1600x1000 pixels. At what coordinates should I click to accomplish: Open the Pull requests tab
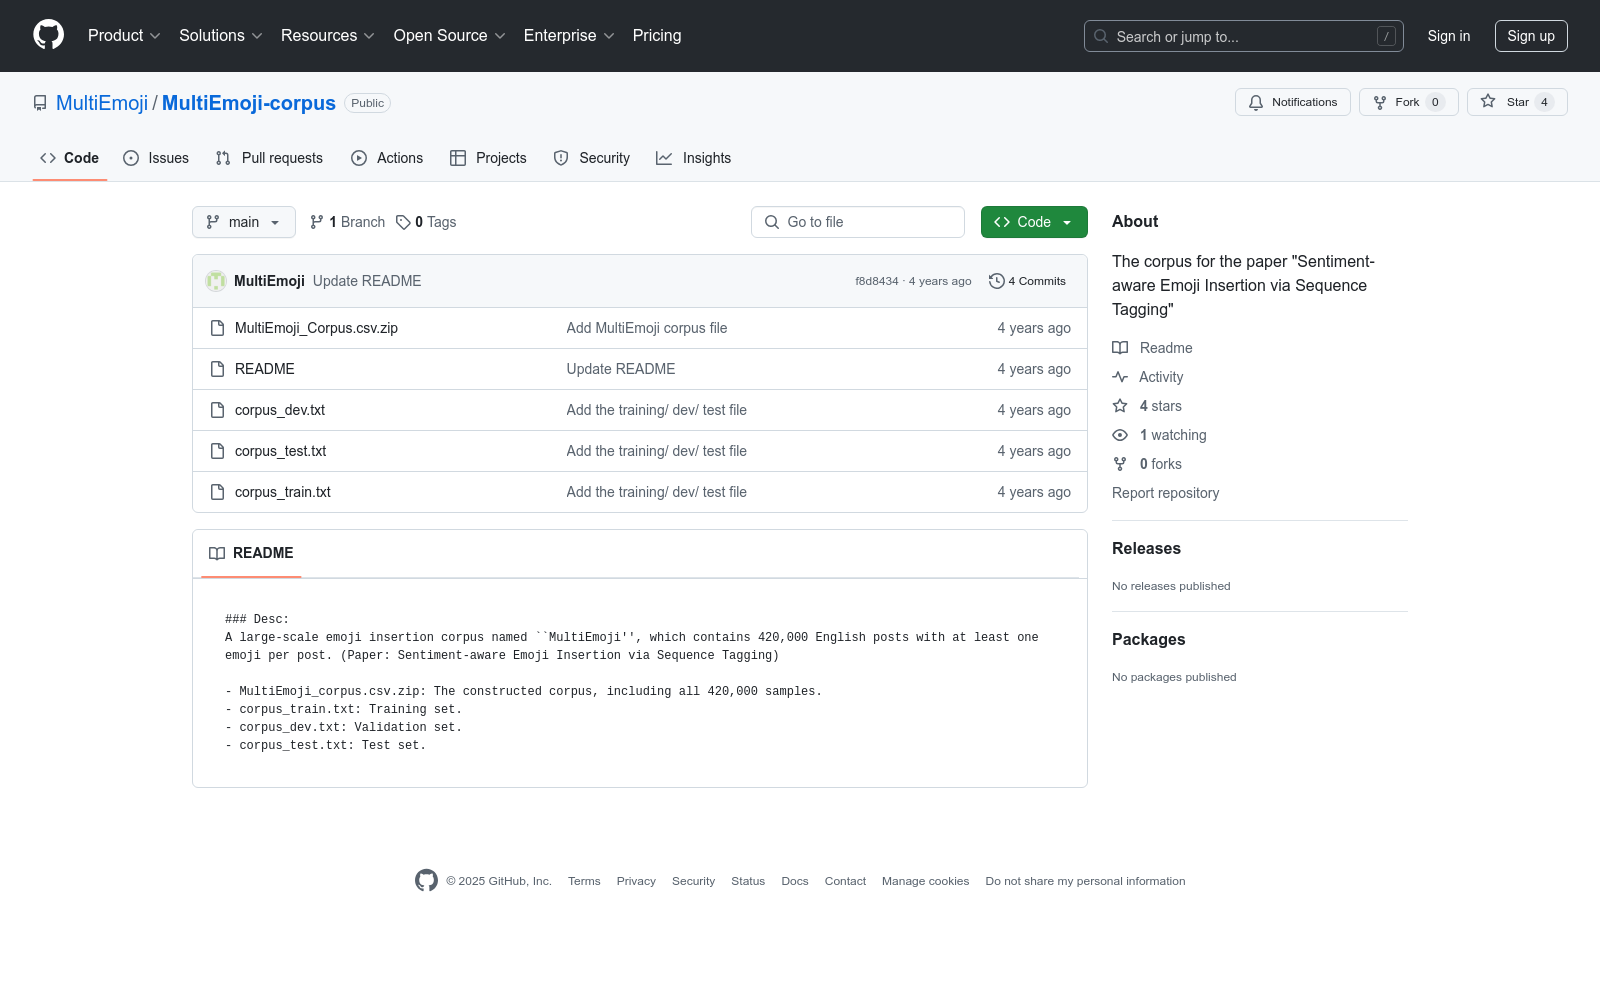[x=269, y=158]
